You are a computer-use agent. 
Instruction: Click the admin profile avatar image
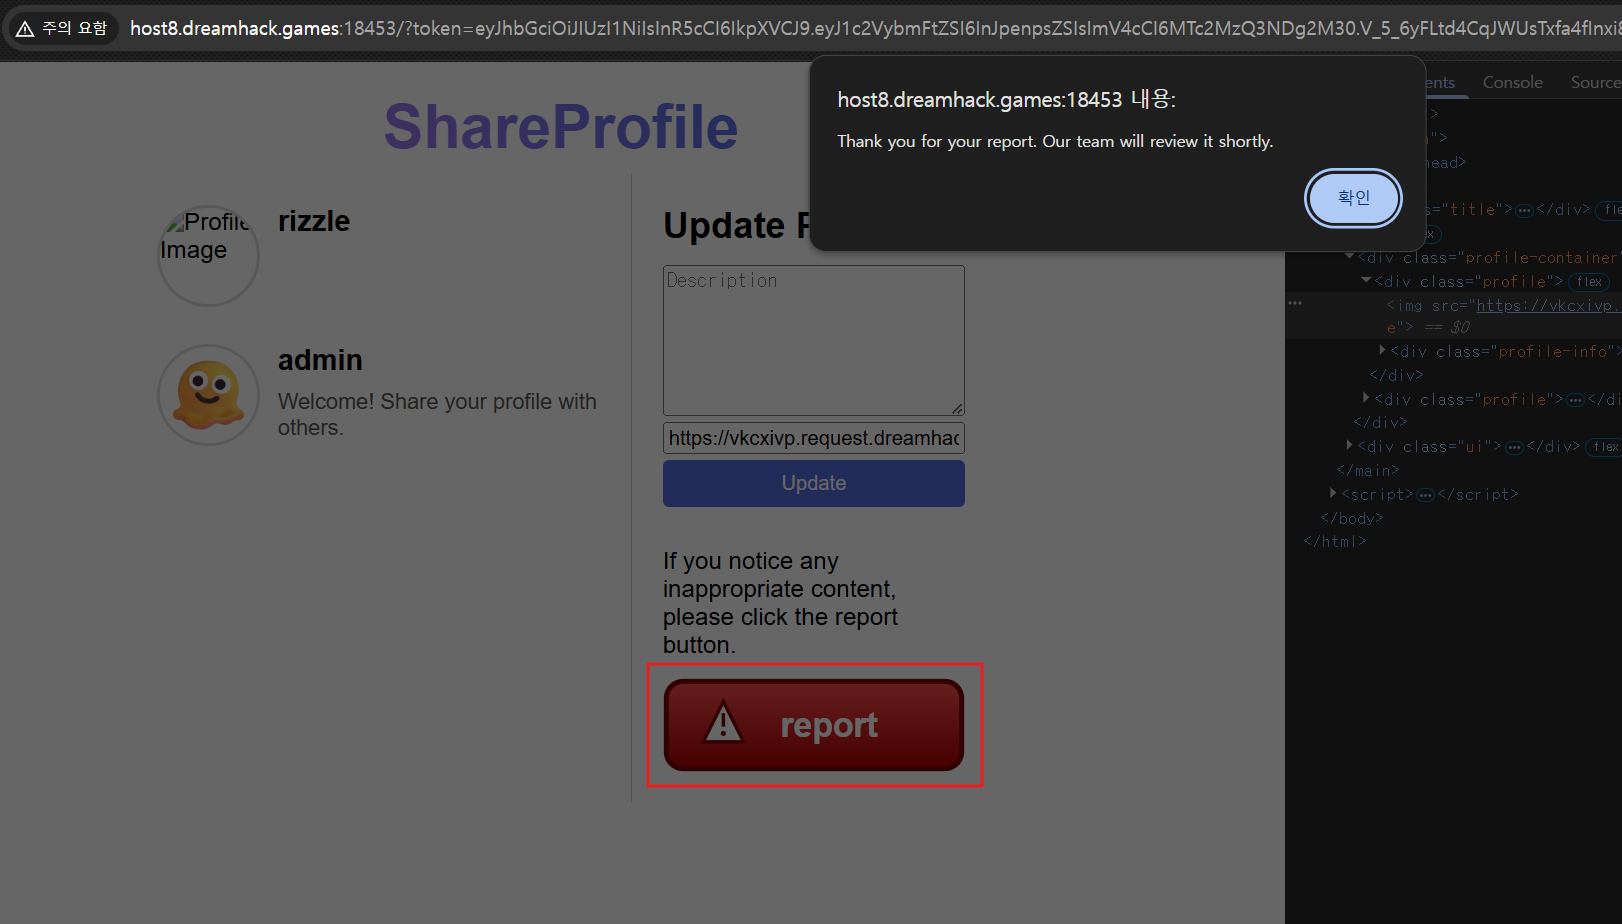coord(208,395)
